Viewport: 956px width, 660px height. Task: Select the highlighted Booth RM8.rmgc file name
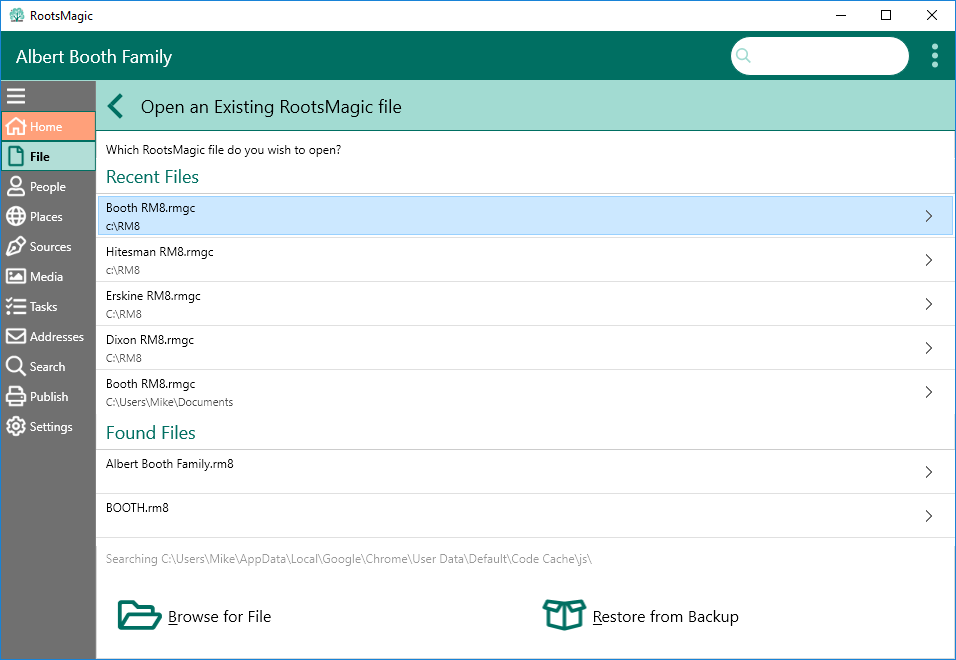[x=151, y=208]
